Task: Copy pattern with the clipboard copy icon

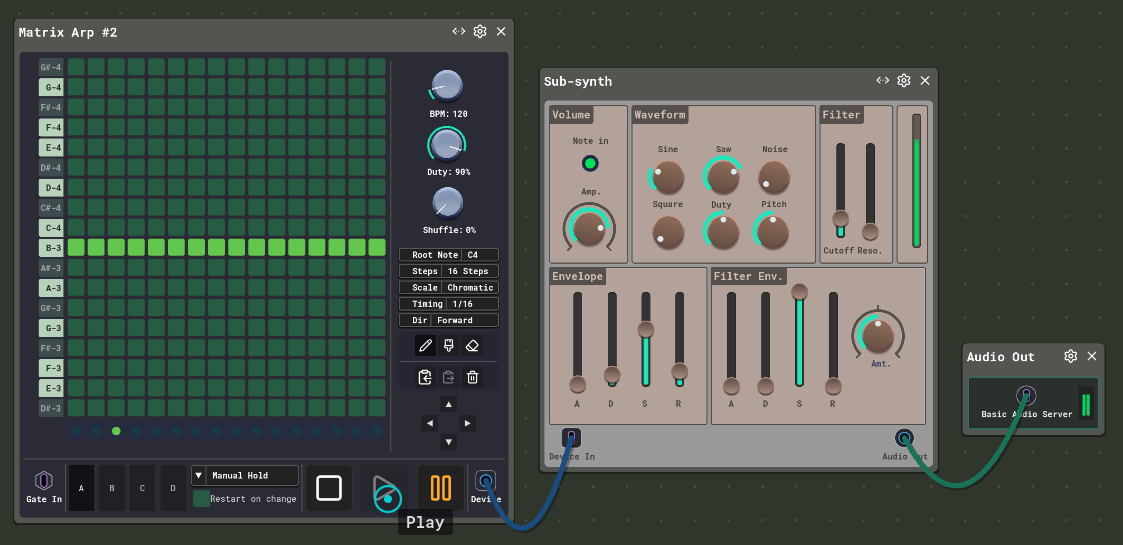Action: coord(425,377)
